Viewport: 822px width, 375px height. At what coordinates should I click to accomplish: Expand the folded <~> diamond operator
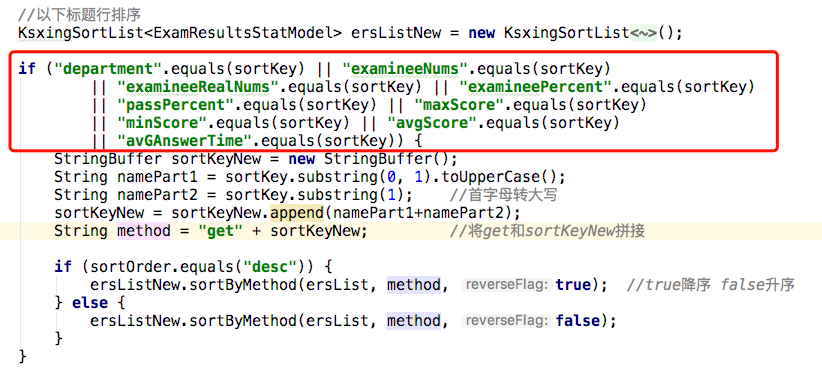pyautogui.click(x=643, y=33)
